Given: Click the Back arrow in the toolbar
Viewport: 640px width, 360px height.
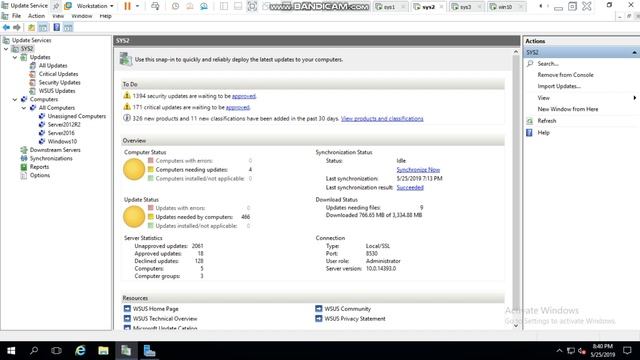Looking at the screenshot, I should (x=6, y=27).
